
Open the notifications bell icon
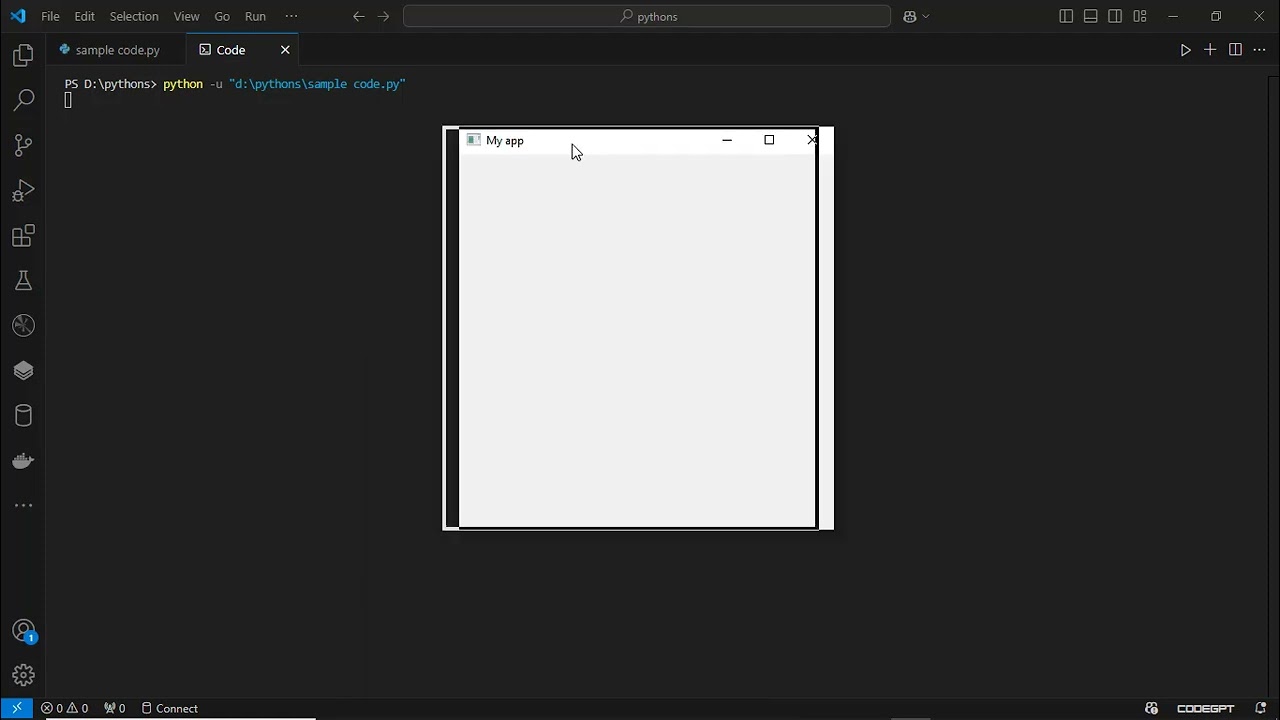pos(1260,708)
